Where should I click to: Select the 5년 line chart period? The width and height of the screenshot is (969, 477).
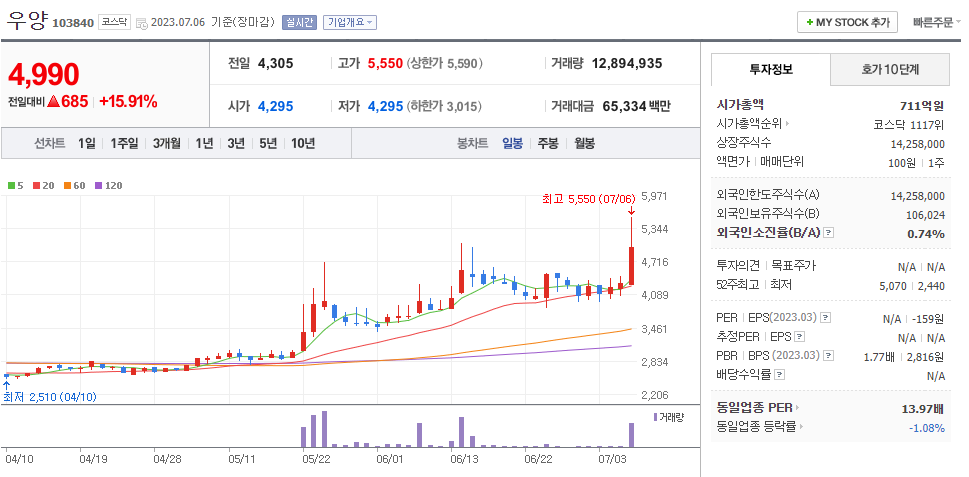[x=268, y=143]
